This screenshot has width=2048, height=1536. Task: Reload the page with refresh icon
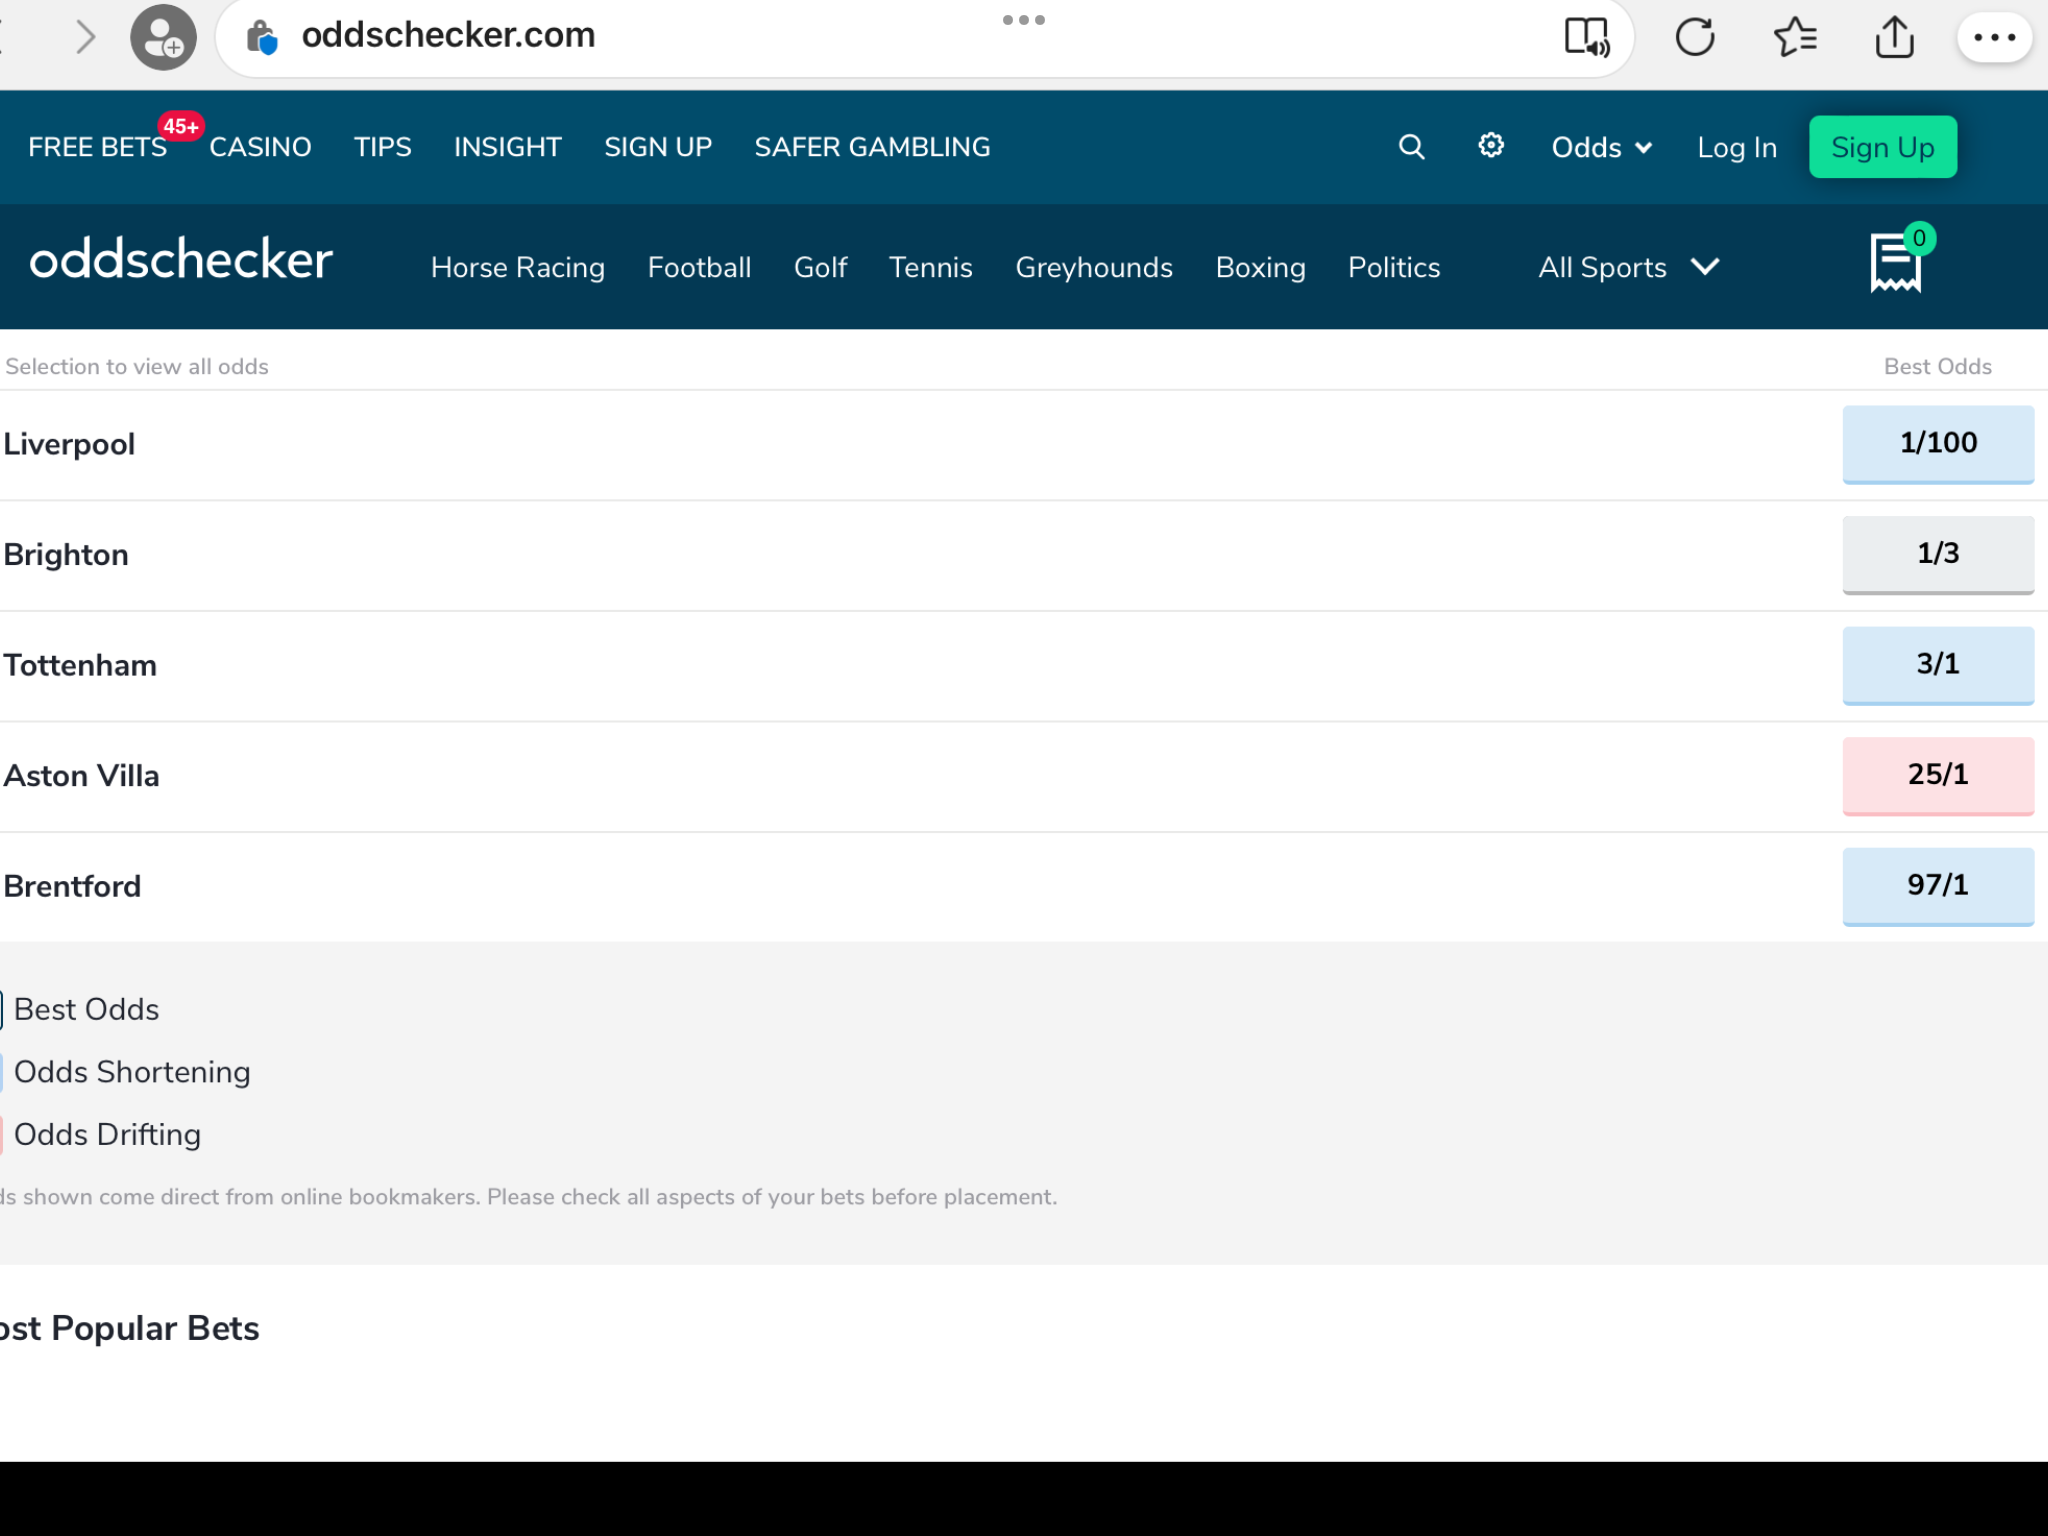tap(1695, 38)
